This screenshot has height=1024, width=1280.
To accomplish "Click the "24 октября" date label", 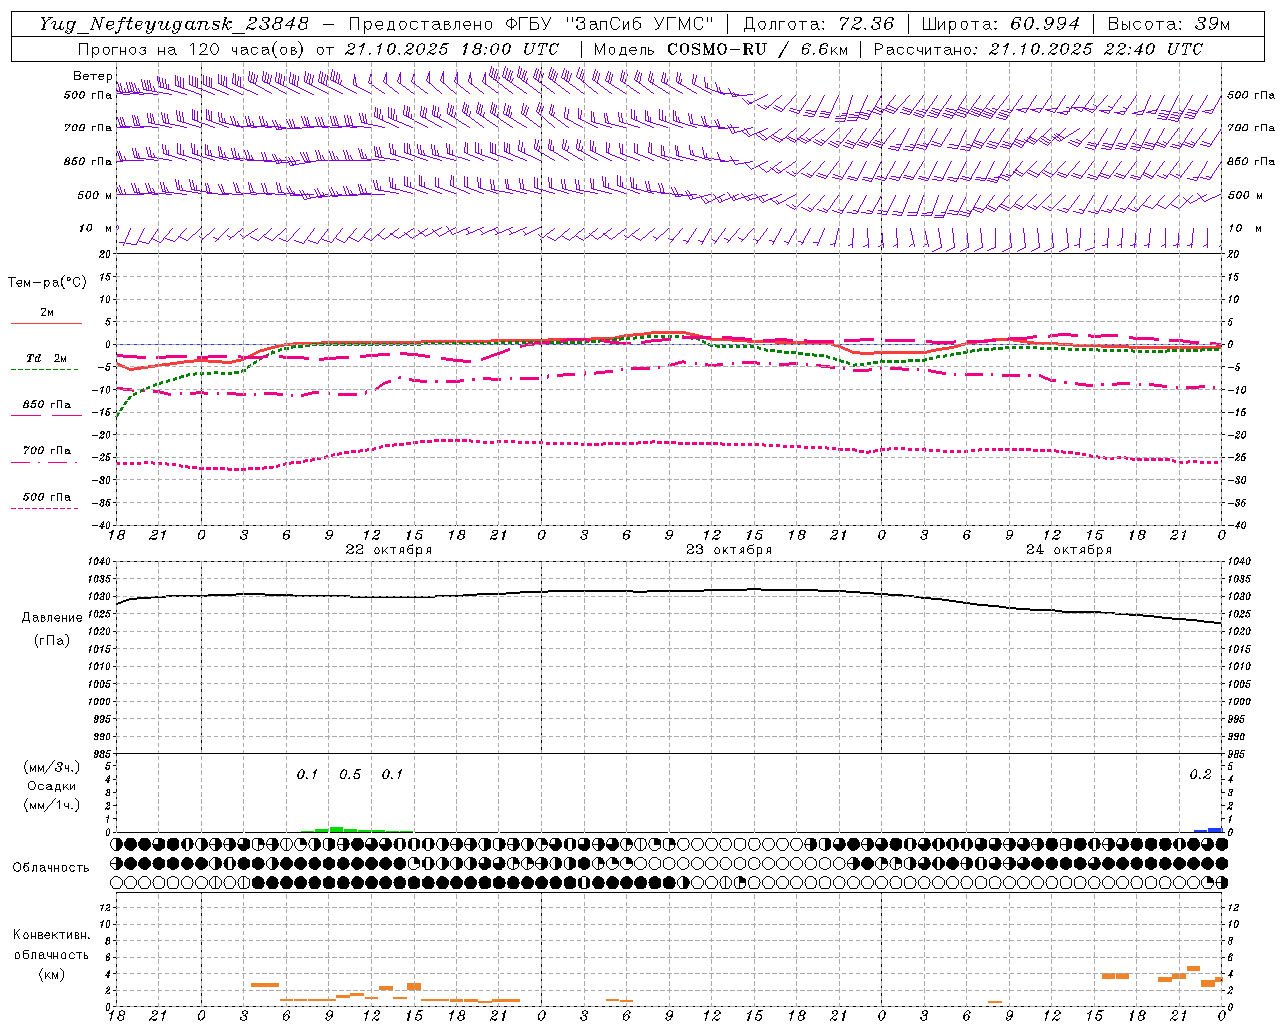I will point(1069,550).
